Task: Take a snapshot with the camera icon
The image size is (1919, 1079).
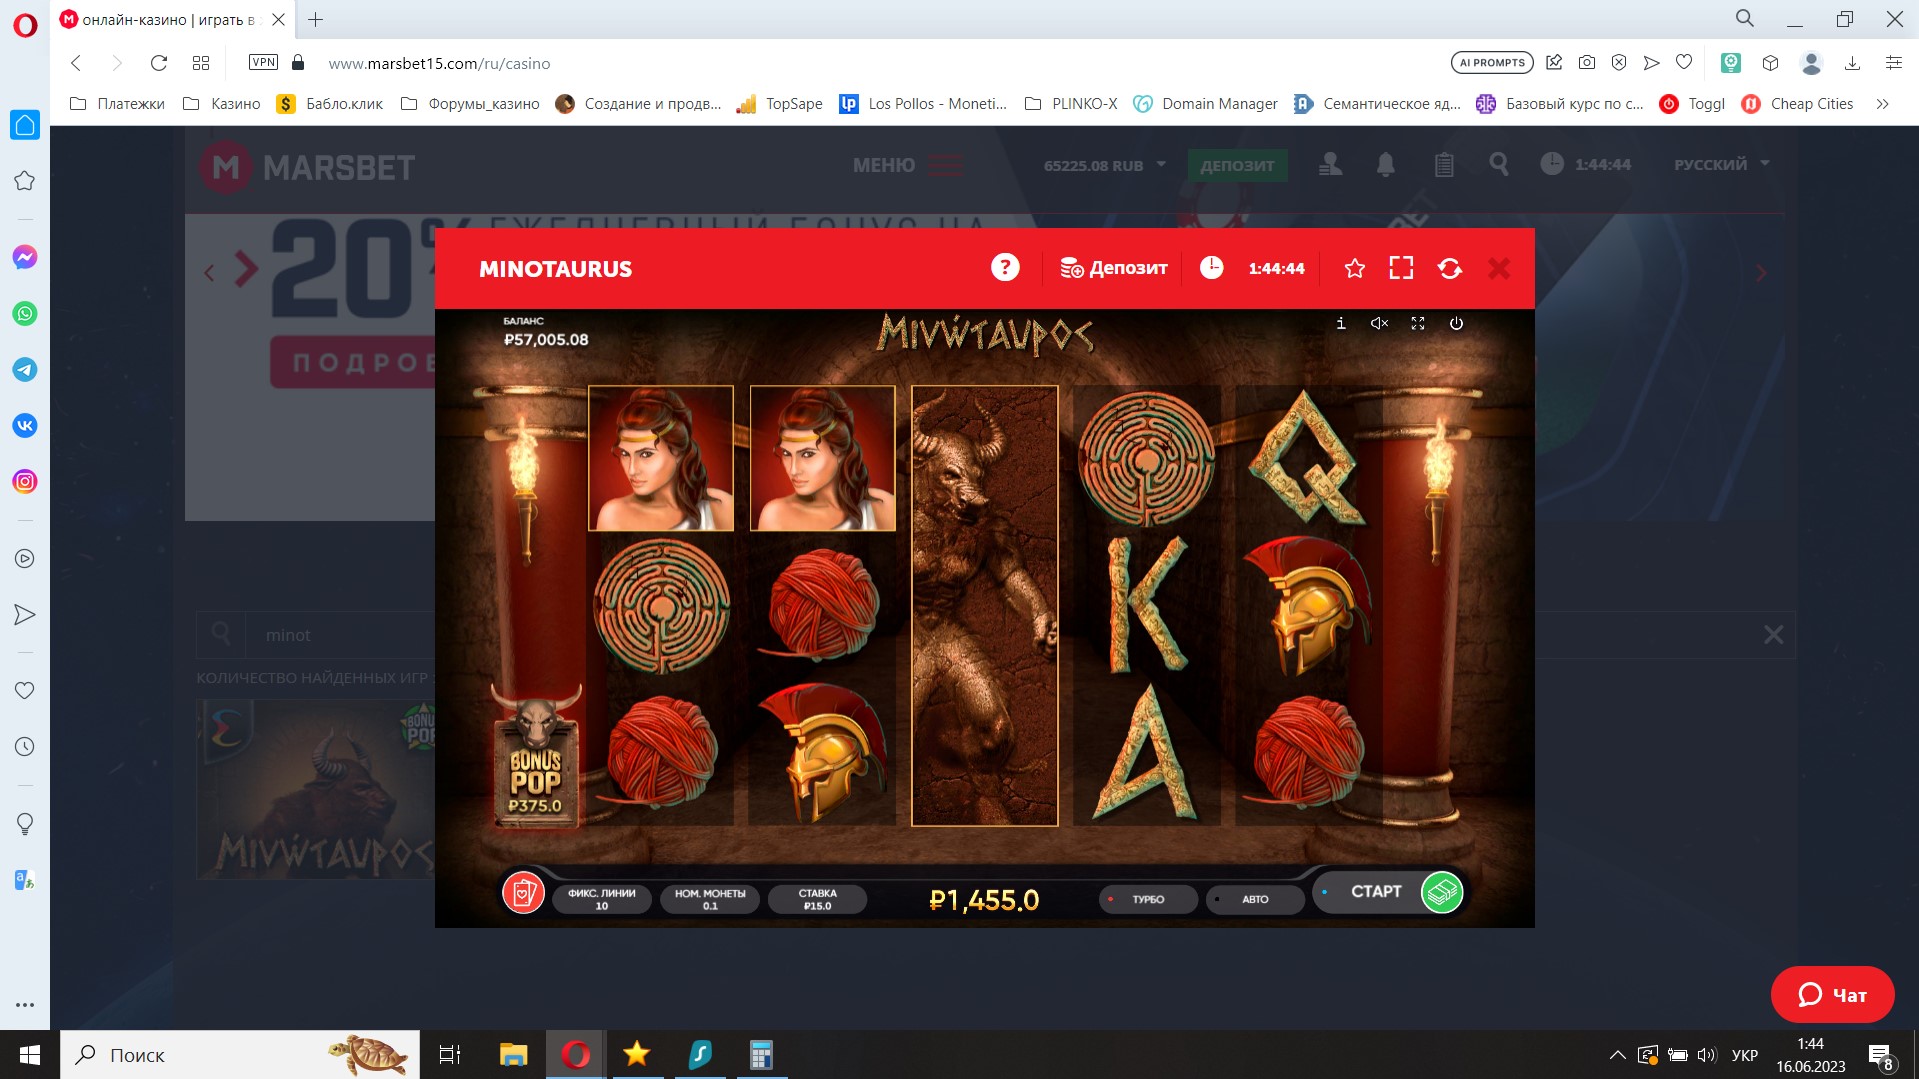Action: pos(1587,62)
